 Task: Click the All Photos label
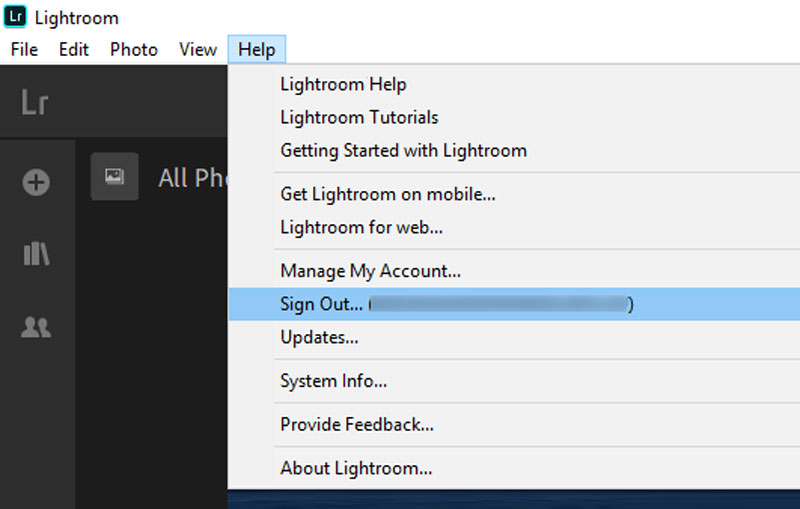pos(193,178)
